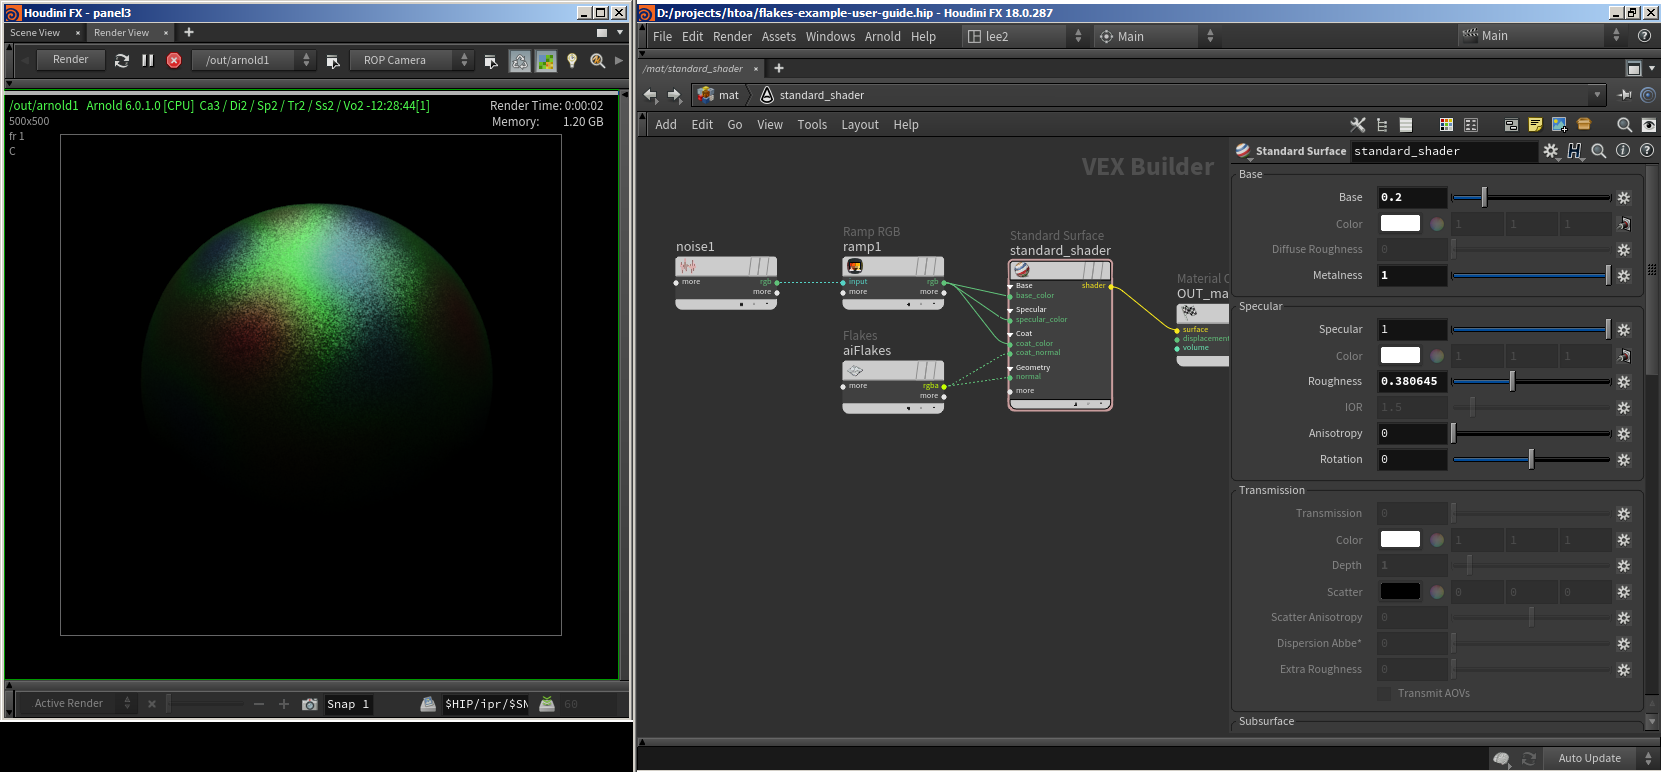Toggle Transmit AOVs checkbox

point(1384,694)
